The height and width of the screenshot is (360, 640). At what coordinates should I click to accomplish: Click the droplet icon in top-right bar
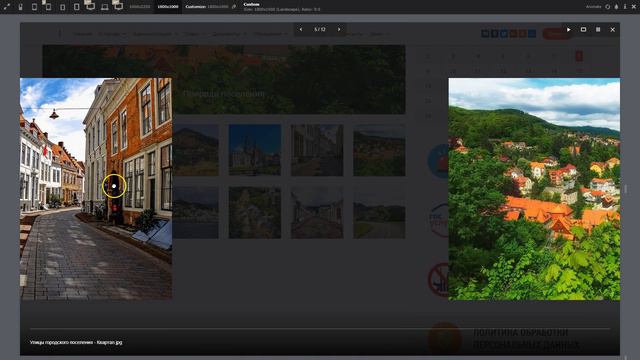point(616,7)
